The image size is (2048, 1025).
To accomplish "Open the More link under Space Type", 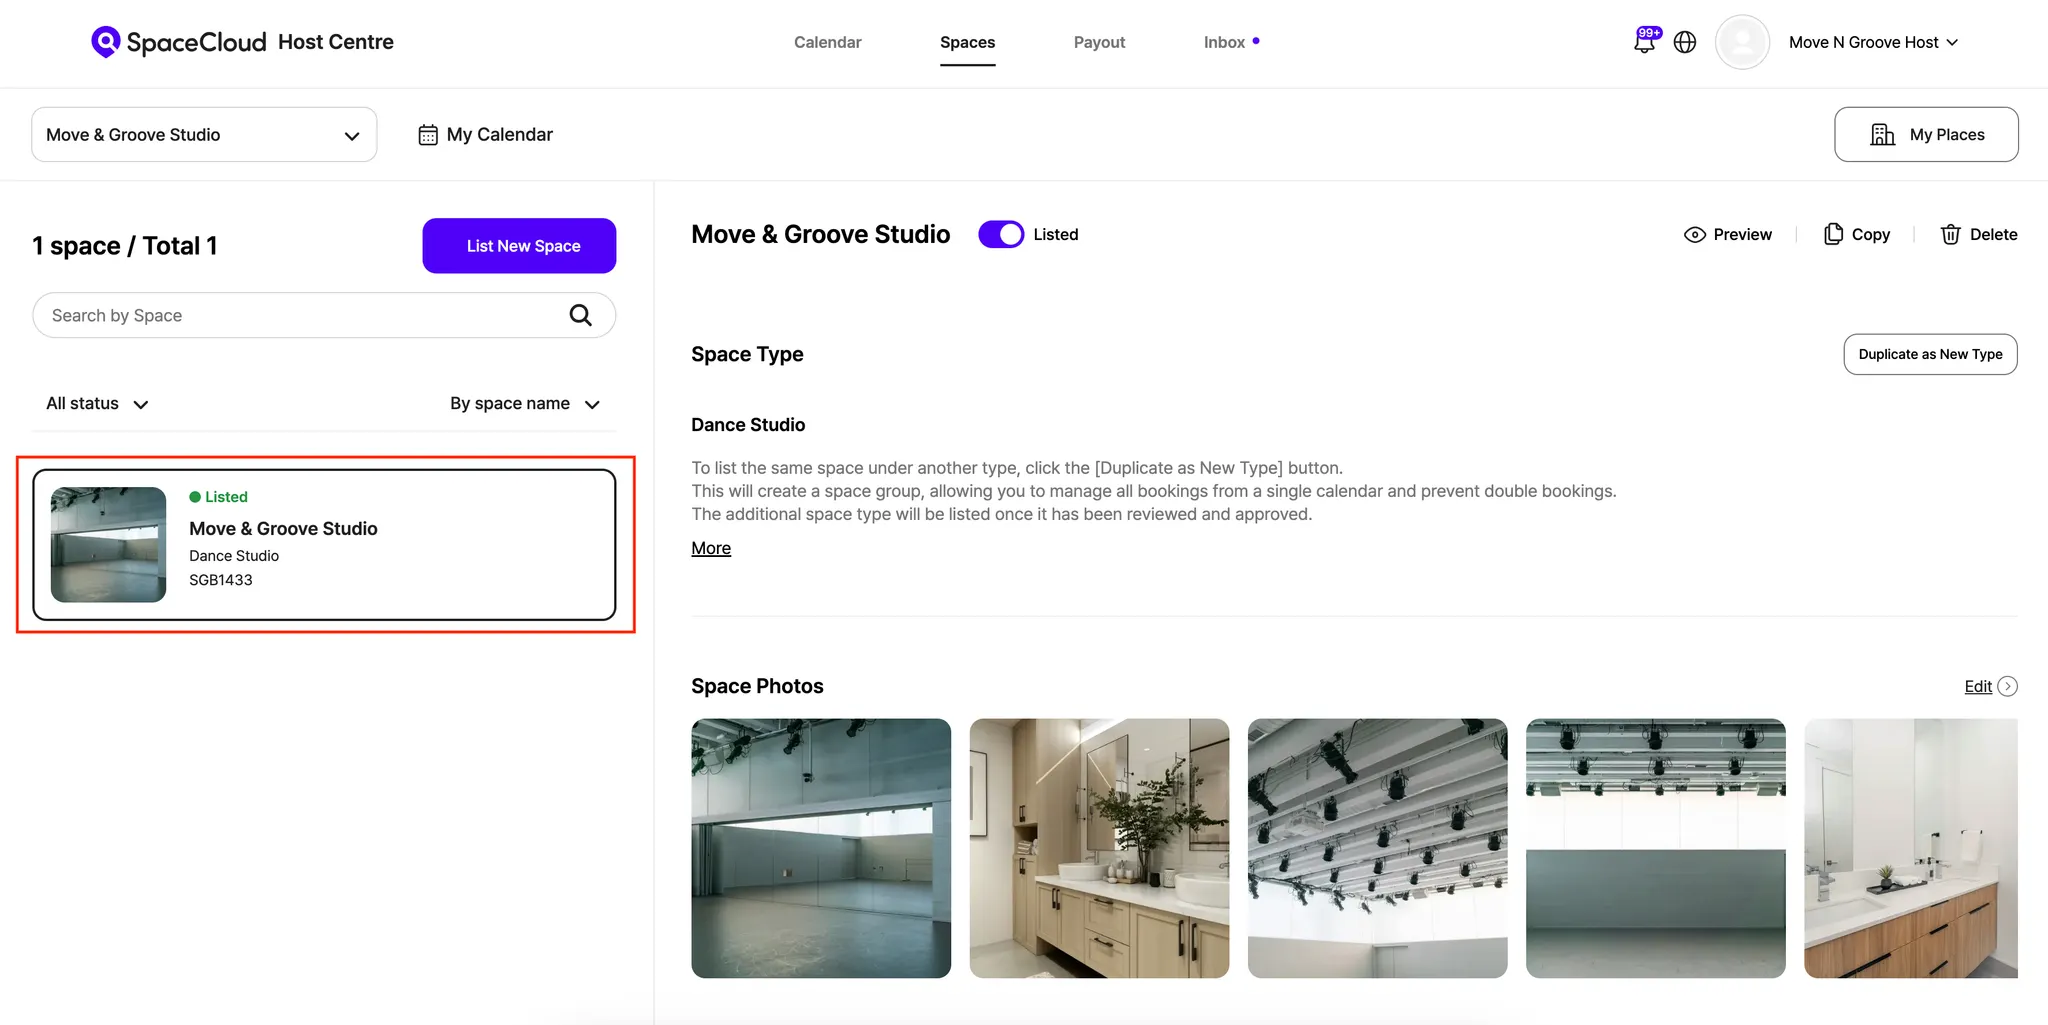I will tap(711, 548).
